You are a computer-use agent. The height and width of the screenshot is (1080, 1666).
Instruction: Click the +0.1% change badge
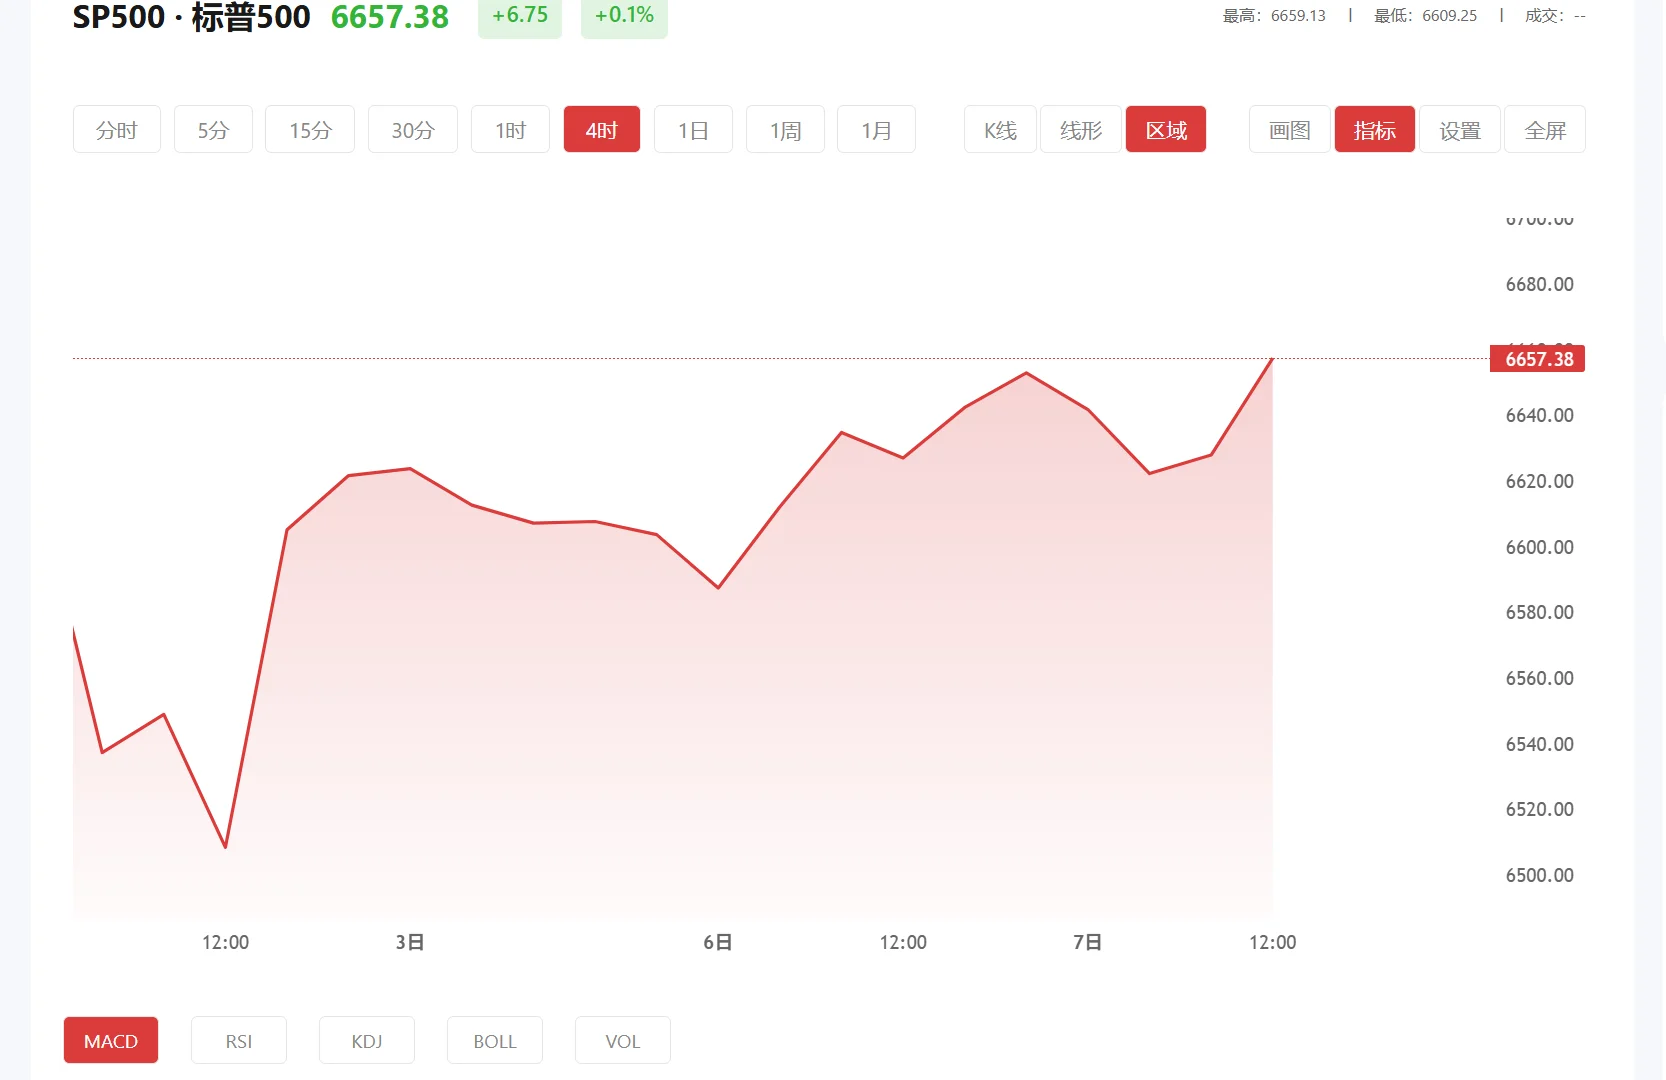(x=623, y=15)
